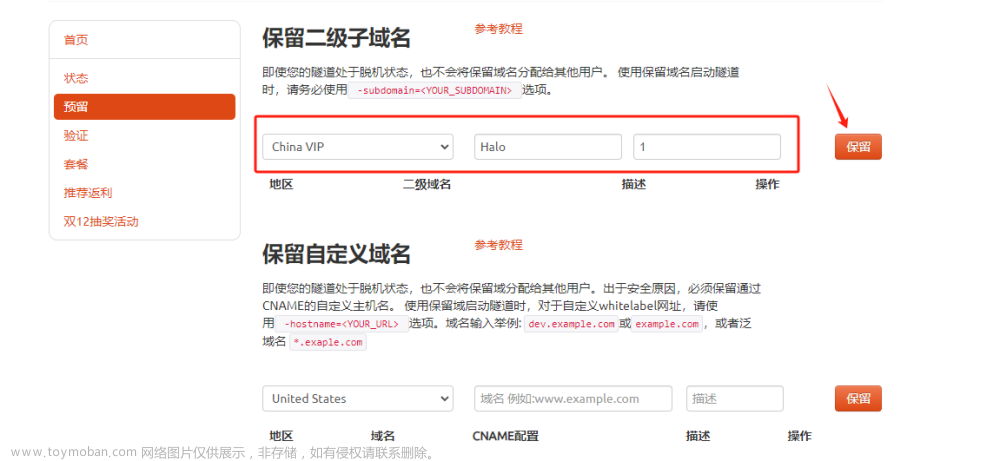Open the 推荐返利 sidebar link

(x=88, y=193)
